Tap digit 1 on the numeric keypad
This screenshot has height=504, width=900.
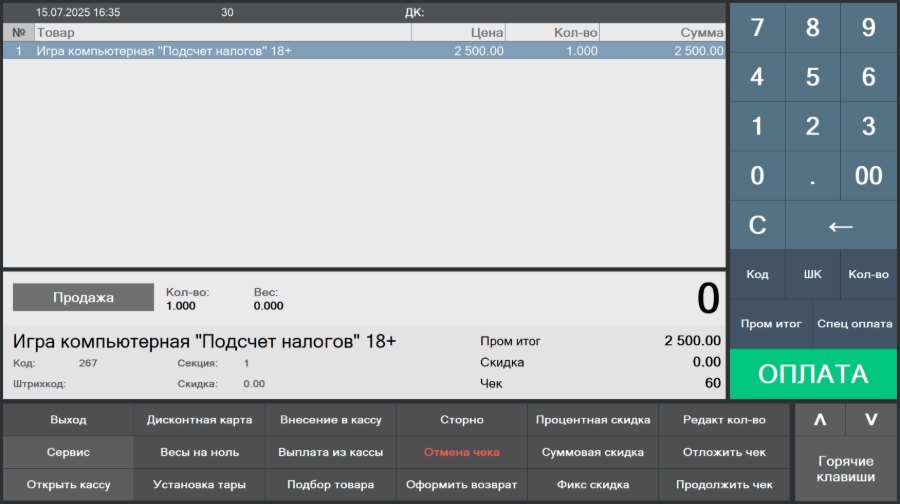coord(757,126)
